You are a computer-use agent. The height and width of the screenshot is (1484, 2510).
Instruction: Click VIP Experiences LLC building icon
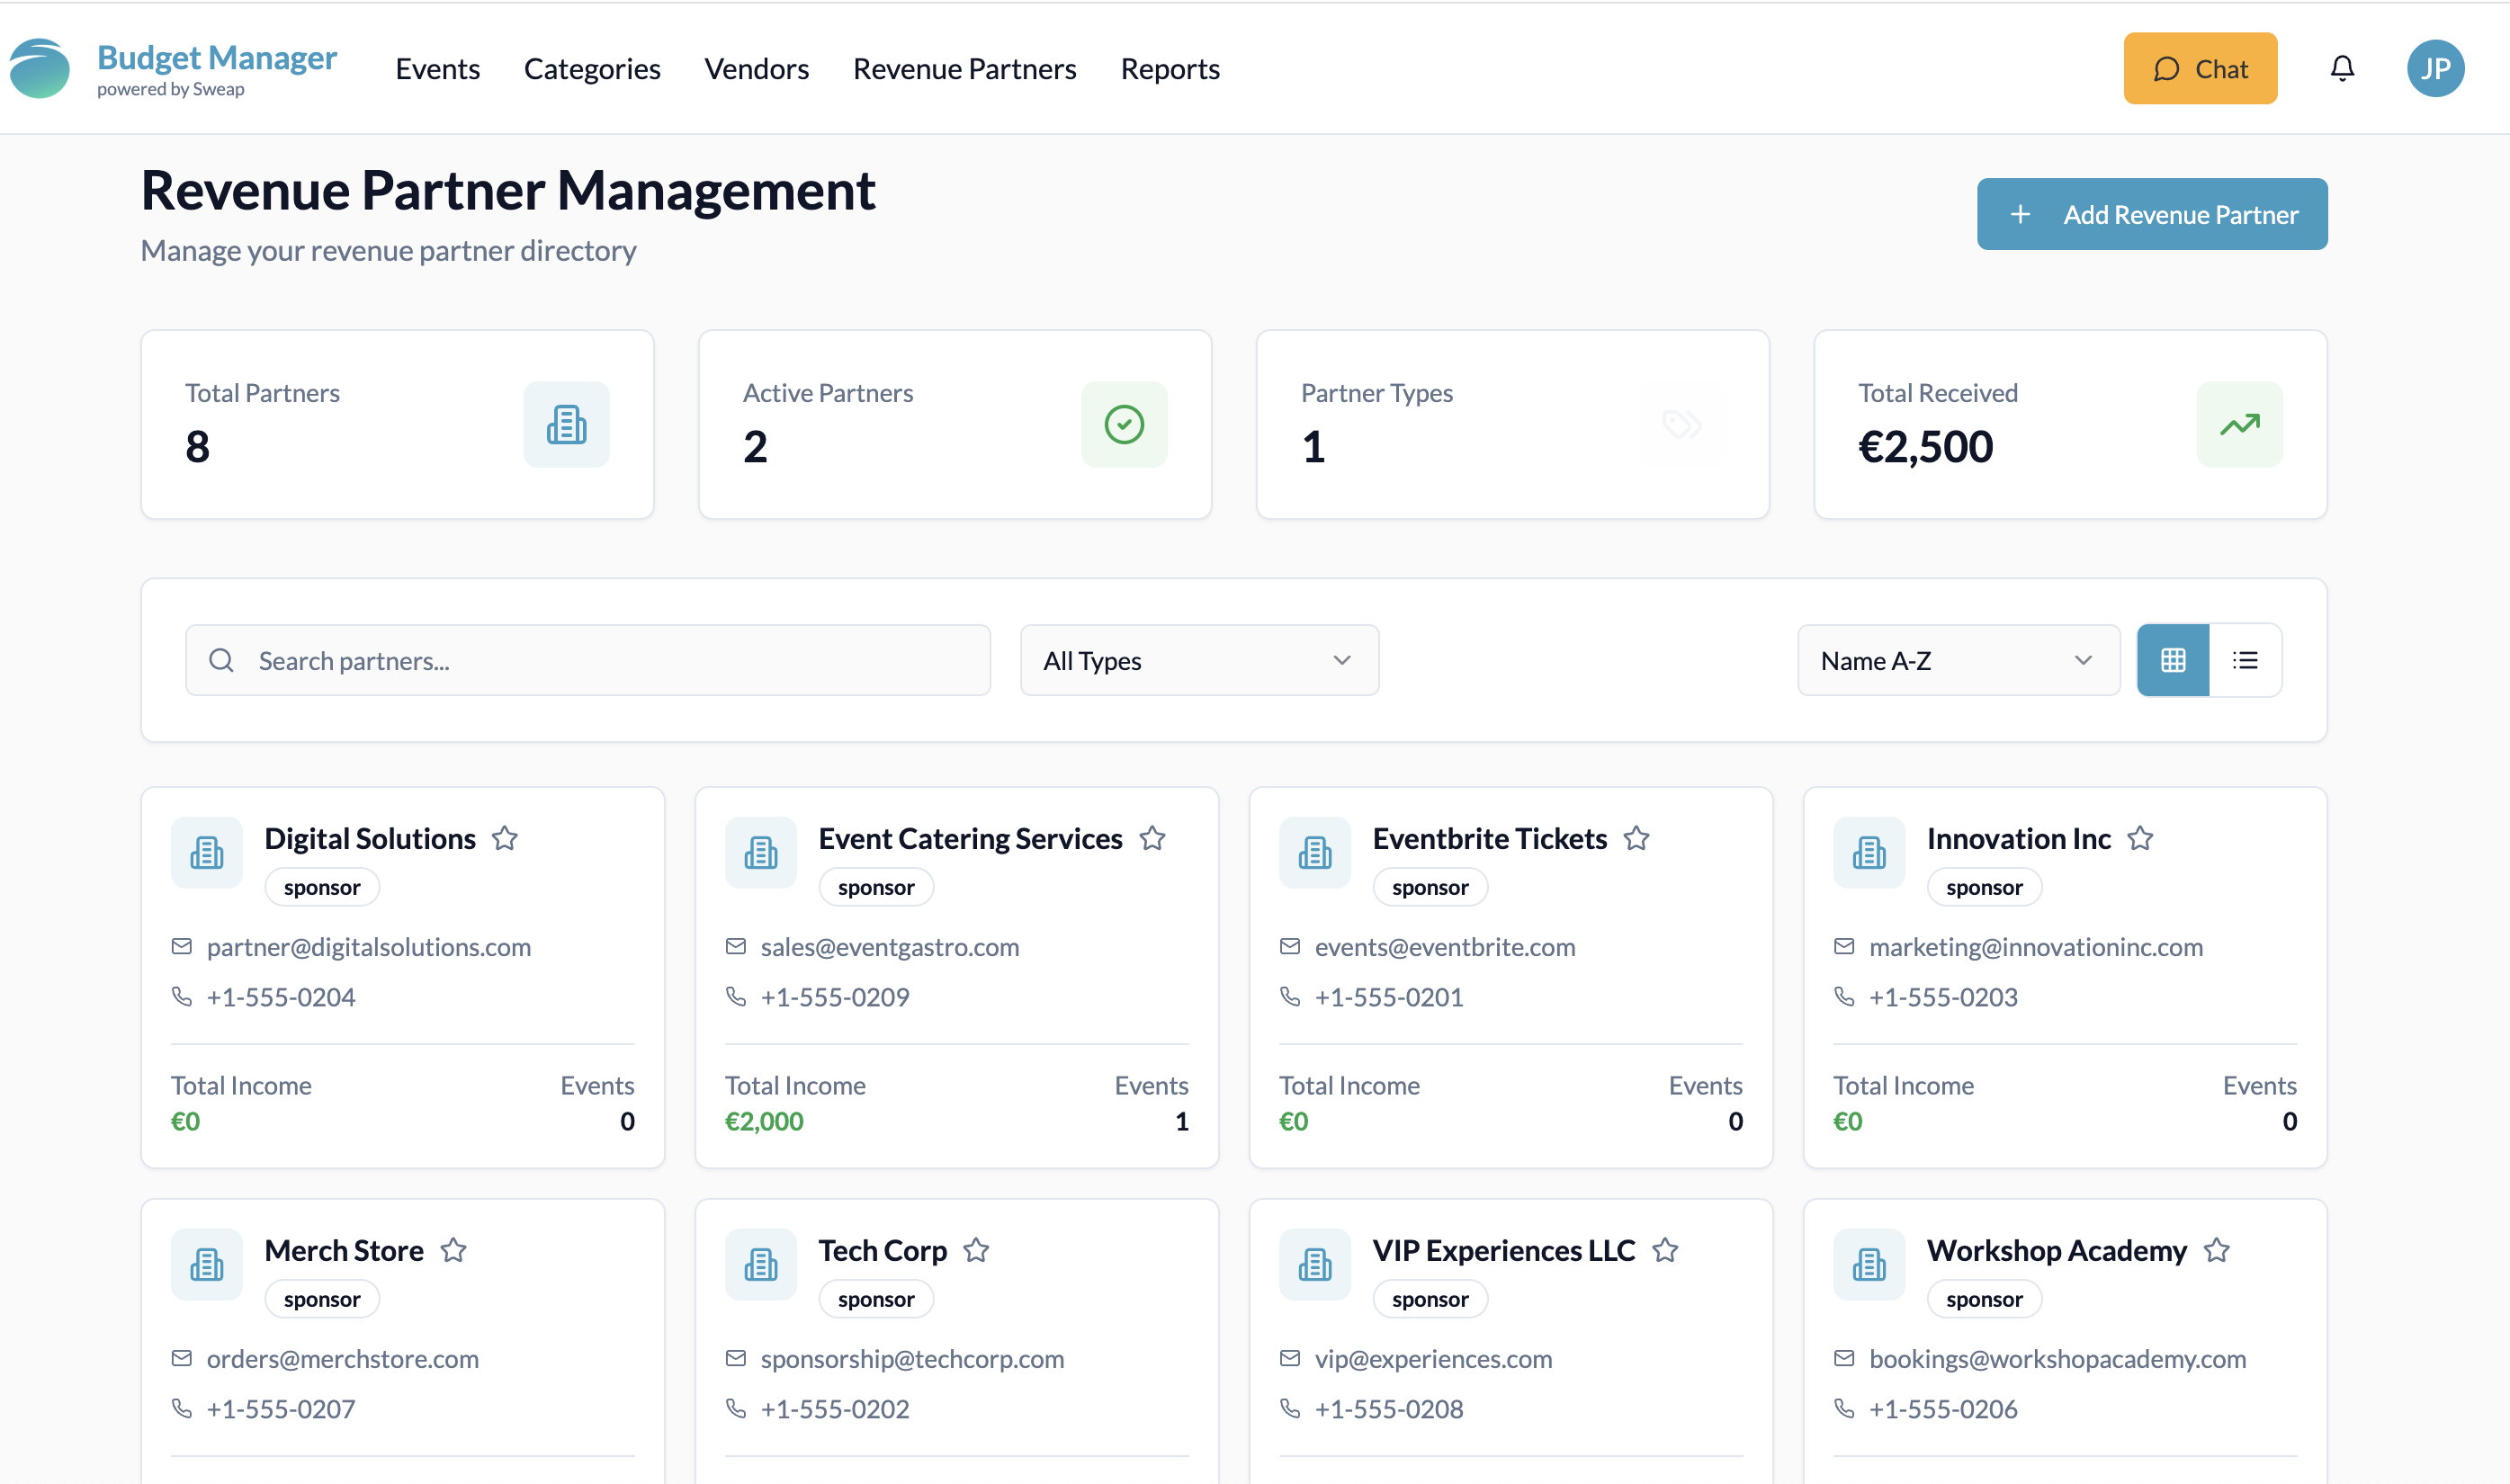1315,1265
